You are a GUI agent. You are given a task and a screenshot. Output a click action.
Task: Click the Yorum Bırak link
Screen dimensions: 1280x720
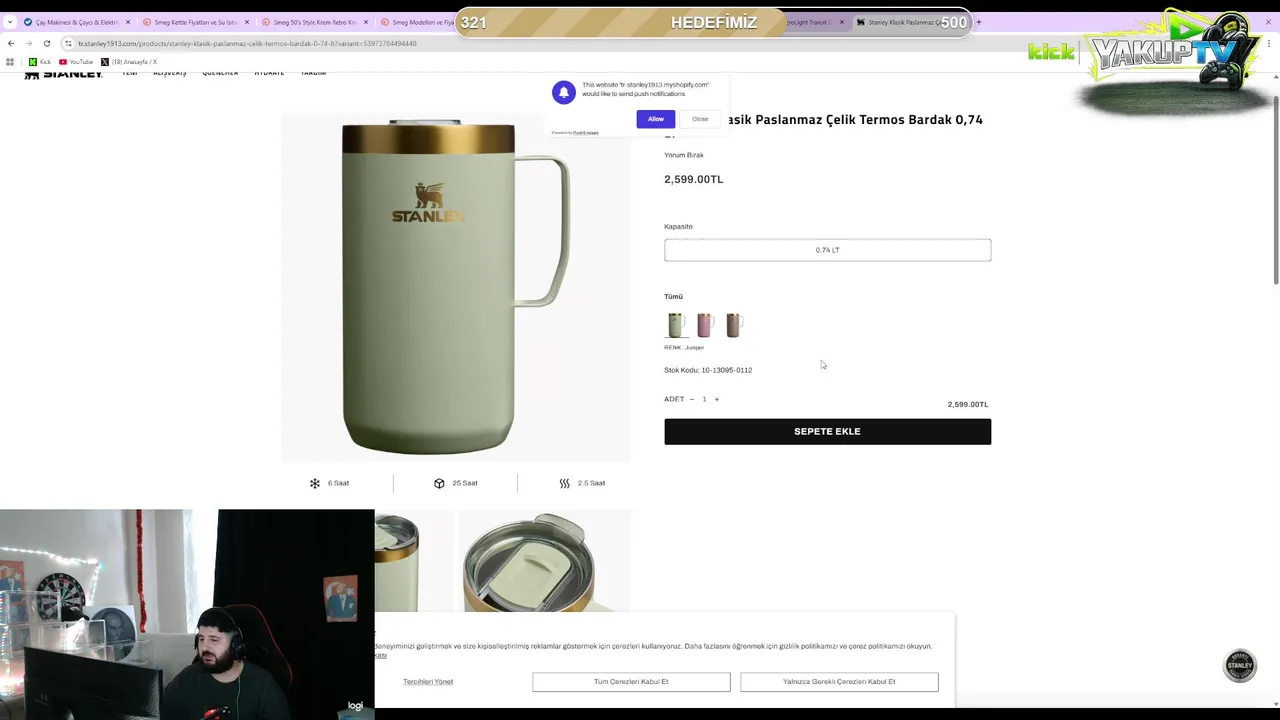click(684, 155)
